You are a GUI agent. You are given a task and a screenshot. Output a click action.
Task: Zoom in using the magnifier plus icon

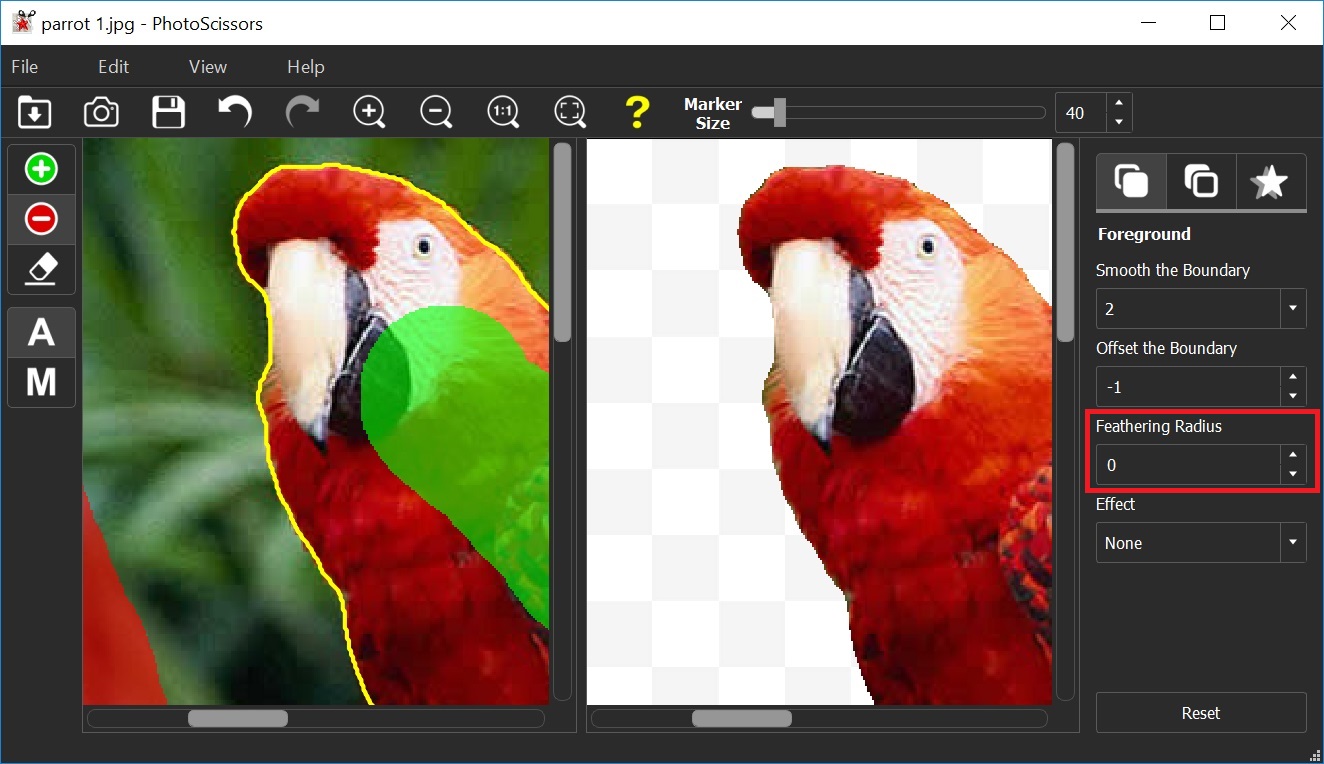[x=369, y=112]
